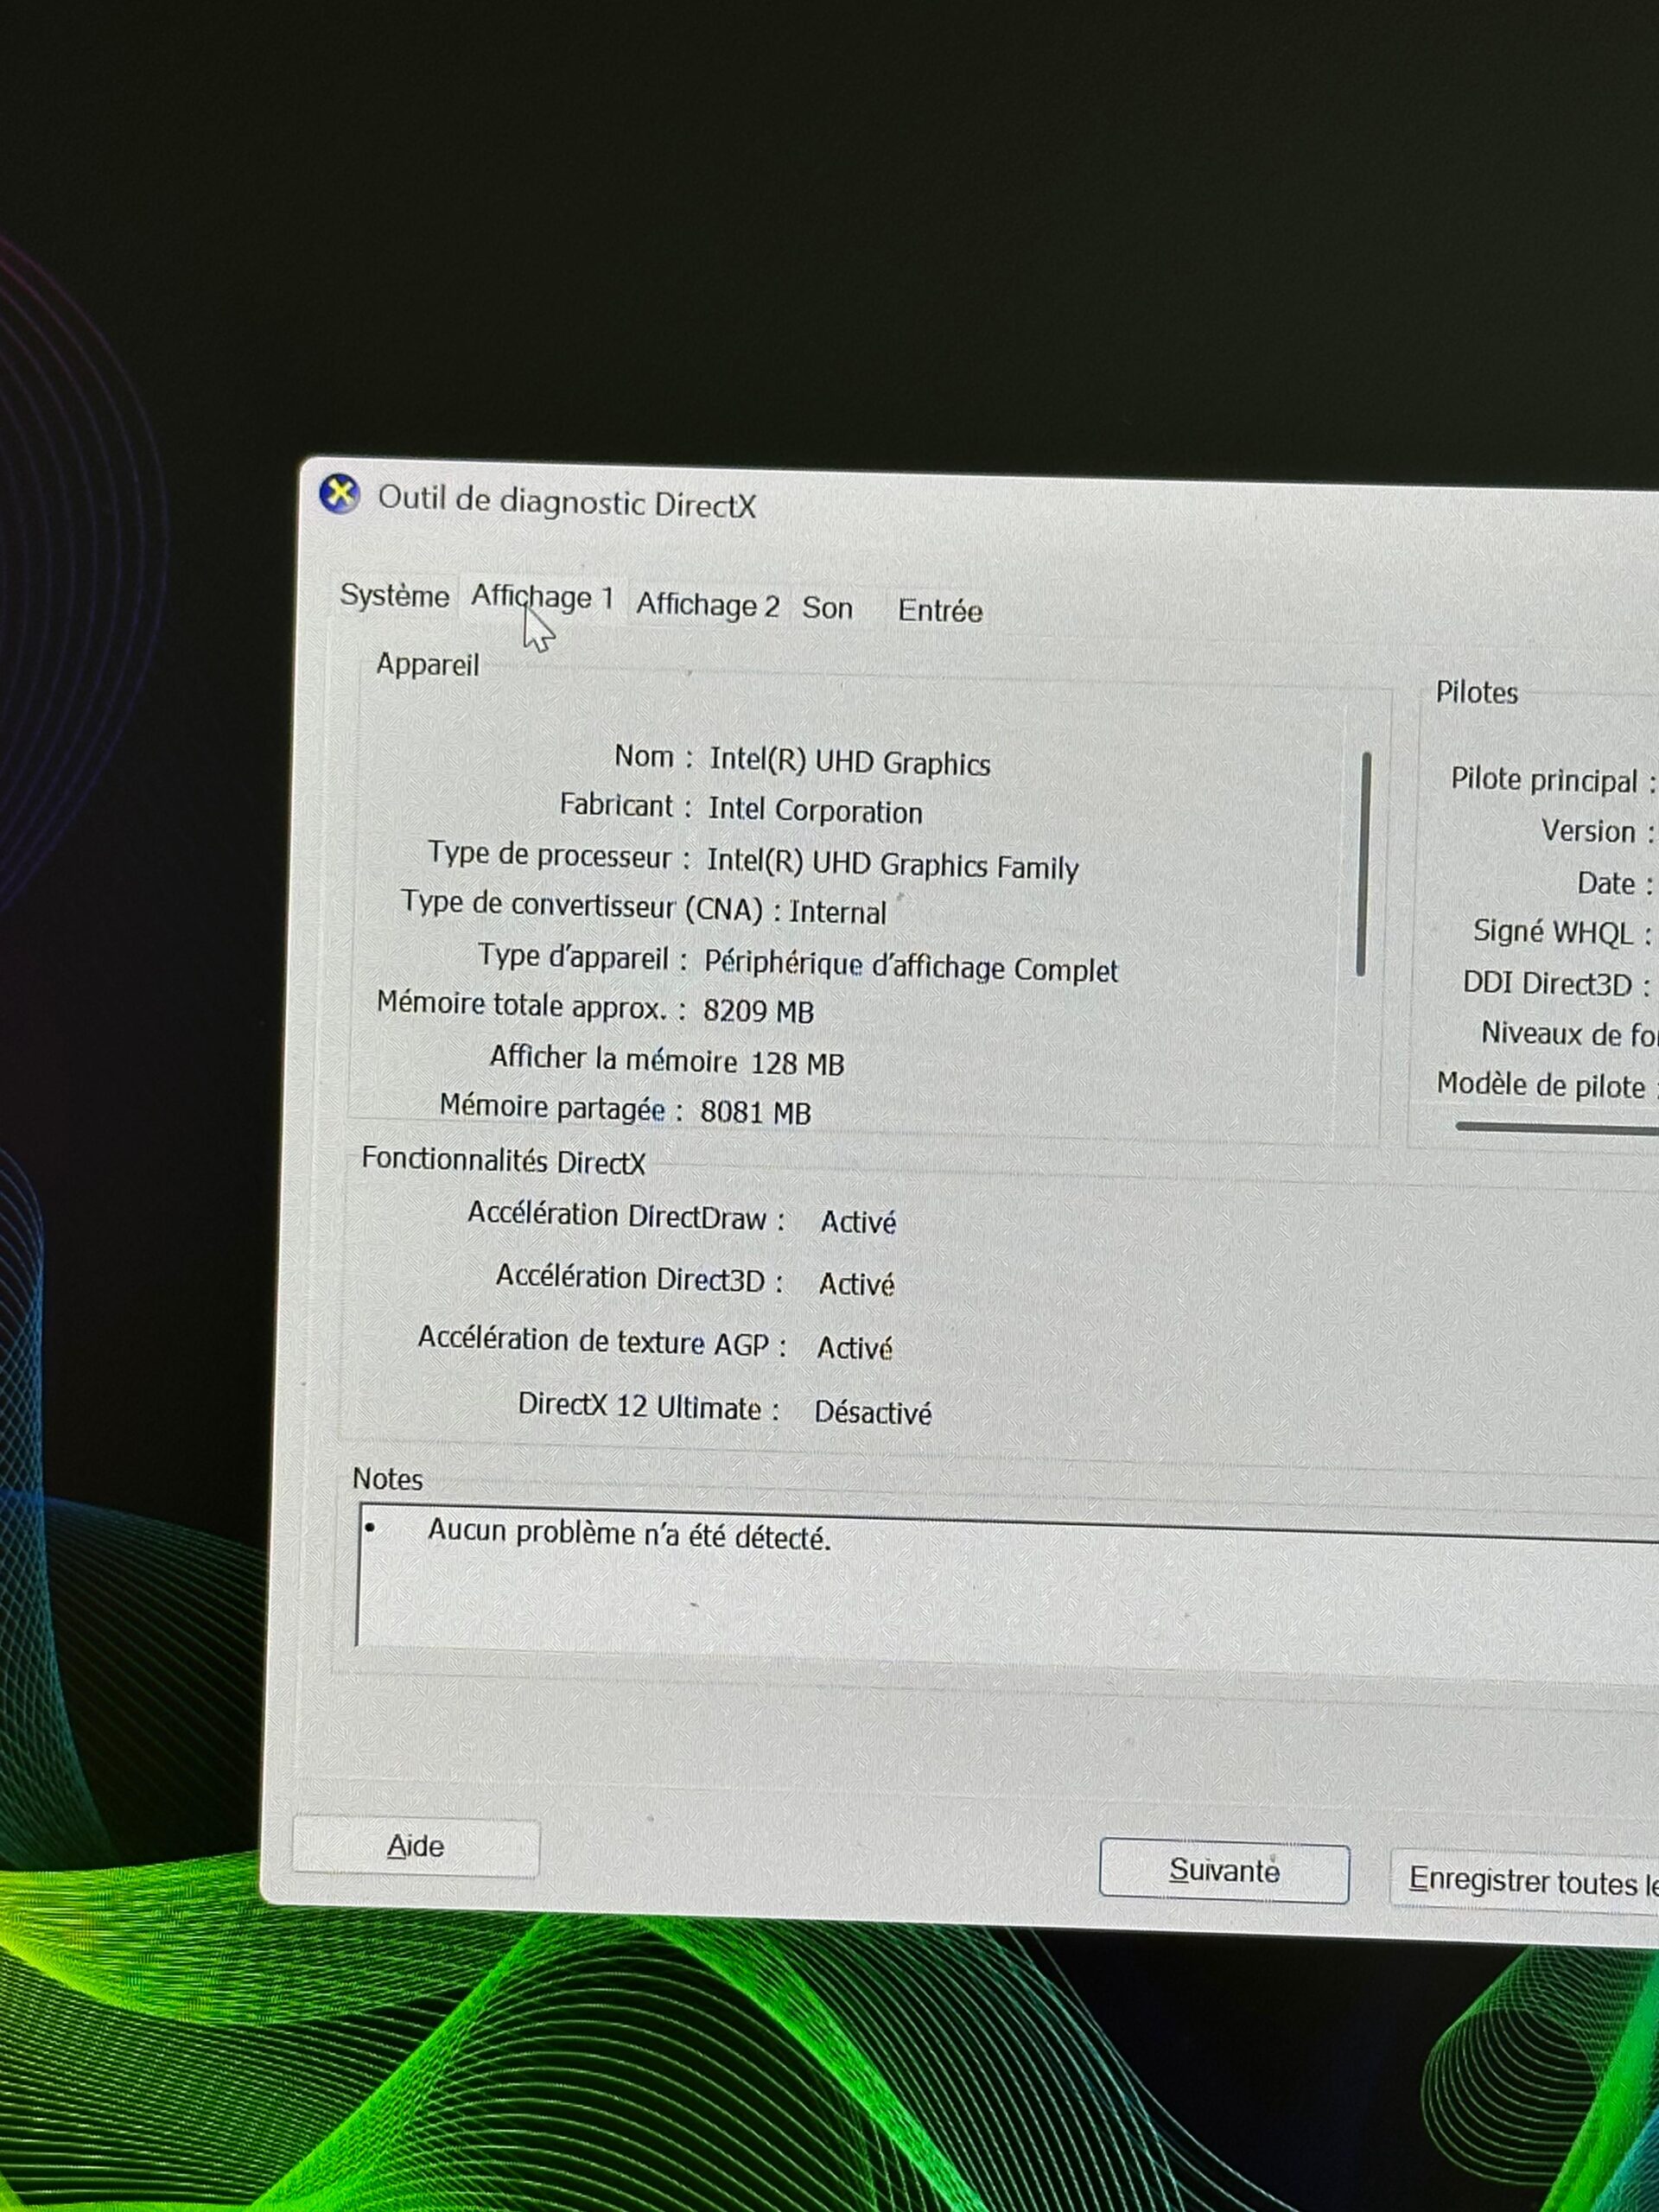Click the note Aucun problème n'a été détecté
Viewport: 1659px width, 2212px height.
click(x=629, y=1534)
